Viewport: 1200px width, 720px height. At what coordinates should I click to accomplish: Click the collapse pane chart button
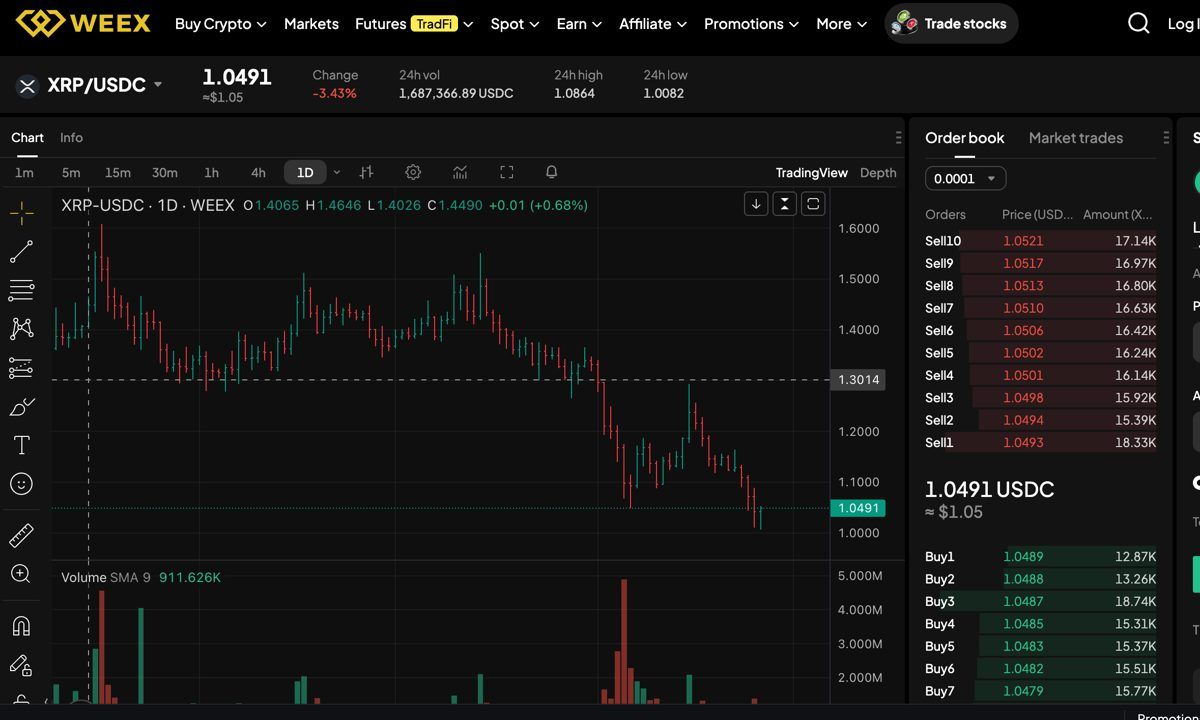tap(785, 204)
